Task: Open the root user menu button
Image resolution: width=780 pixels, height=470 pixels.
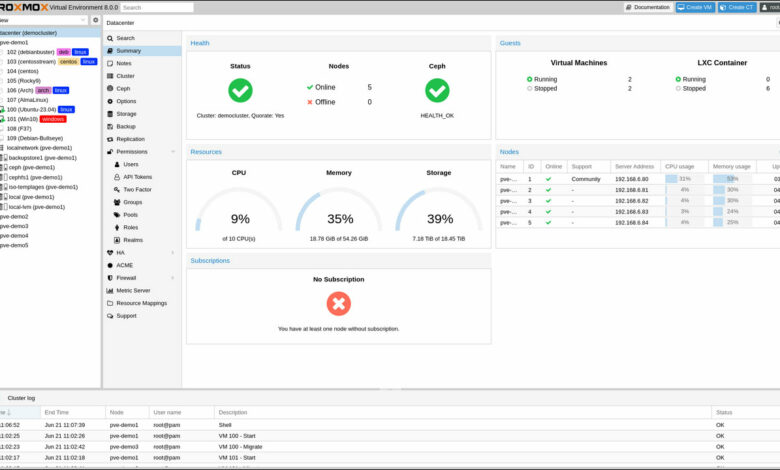Action: [770, 7]
